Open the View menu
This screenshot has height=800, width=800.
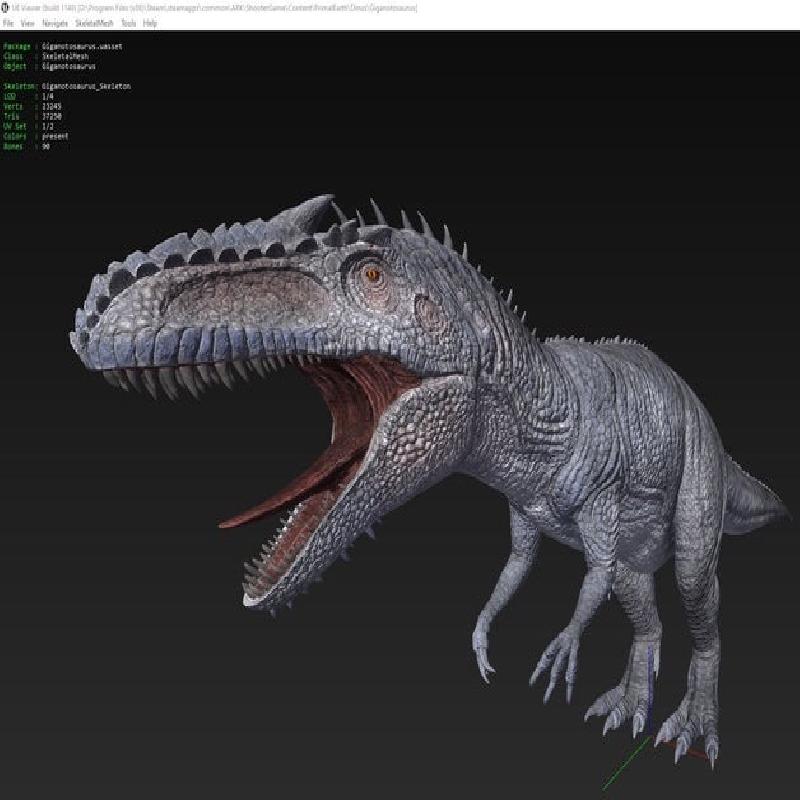click(28, 23)
